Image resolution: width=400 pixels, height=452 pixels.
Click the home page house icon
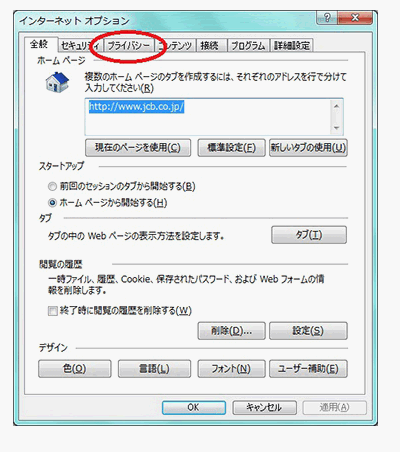coord(57,82)
